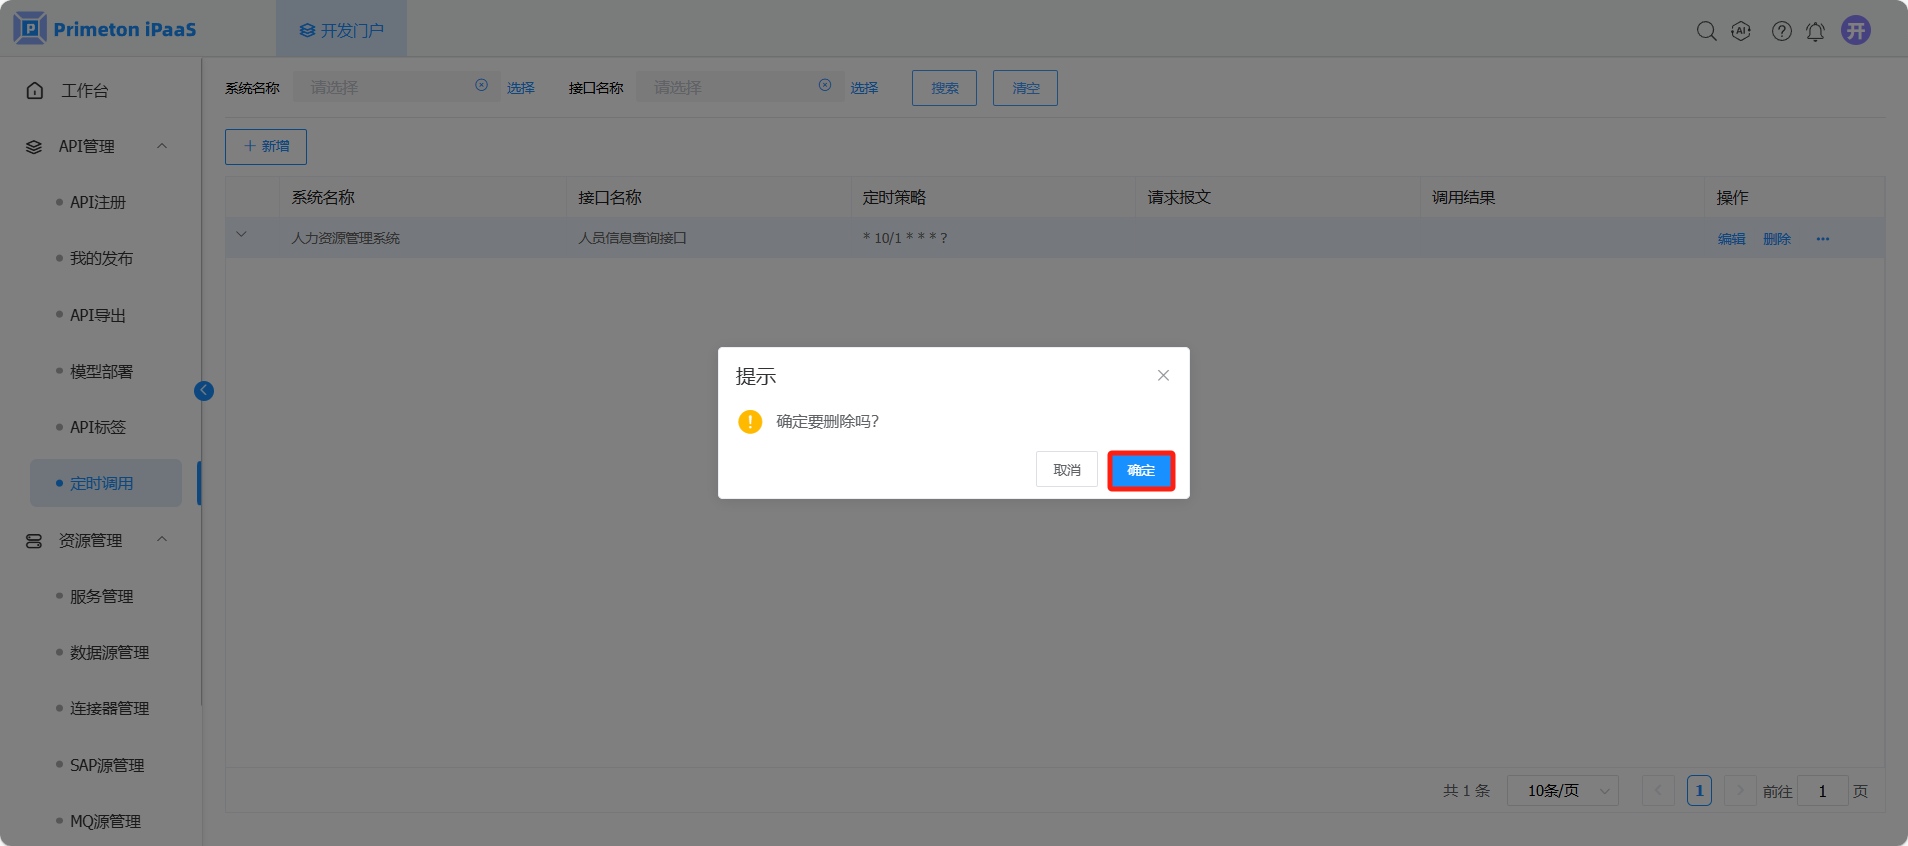The width and height of the screenshot is (1908, 846).
Task: Open the 工作台 menu item
Action: coord(85,90)
